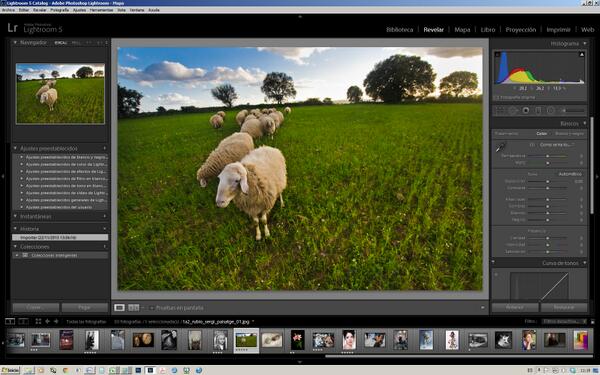600x375 pixels.
Task: Open the Windows Inicio start button
Action: coord(10,370)
